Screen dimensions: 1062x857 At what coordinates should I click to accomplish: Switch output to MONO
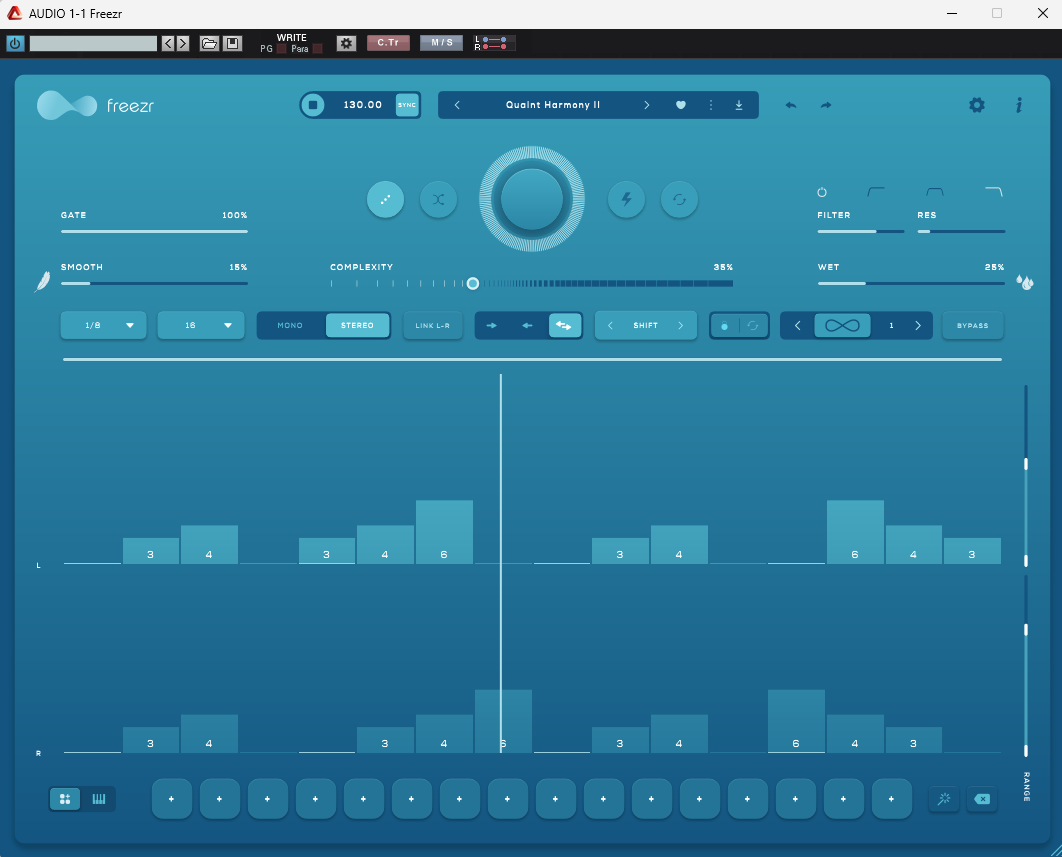(290, 326)
